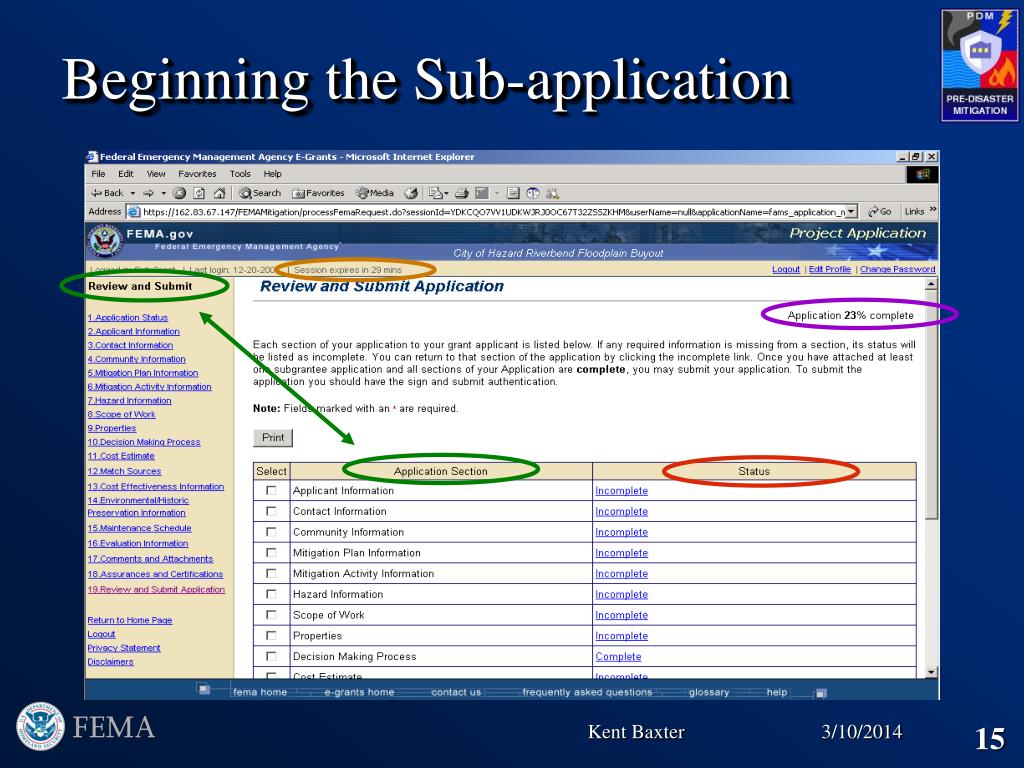This screenshot has height=768, width=1024.
Task: Click the globe Research toolbar icon
Action: click(x=533, y=193)
